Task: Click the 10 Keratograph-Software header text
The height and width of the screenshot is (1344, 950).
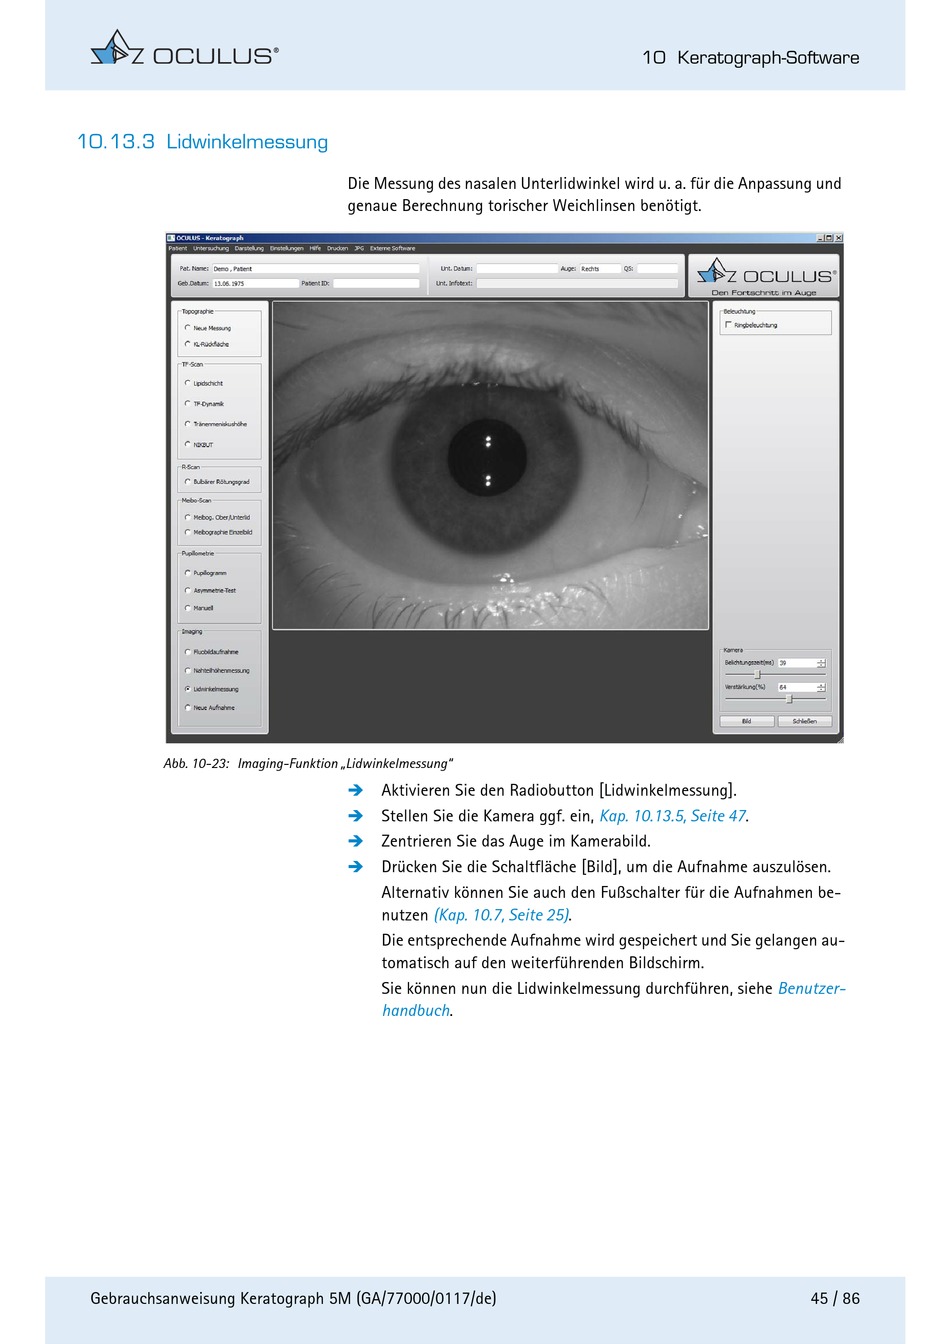Action: [751, 58]
